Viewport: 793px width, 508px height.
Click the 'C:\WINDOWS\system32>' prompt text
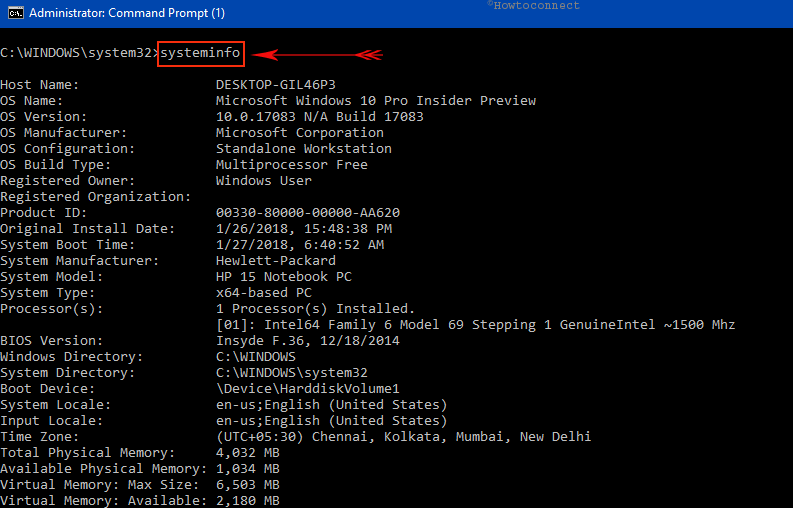click(80, 53)
